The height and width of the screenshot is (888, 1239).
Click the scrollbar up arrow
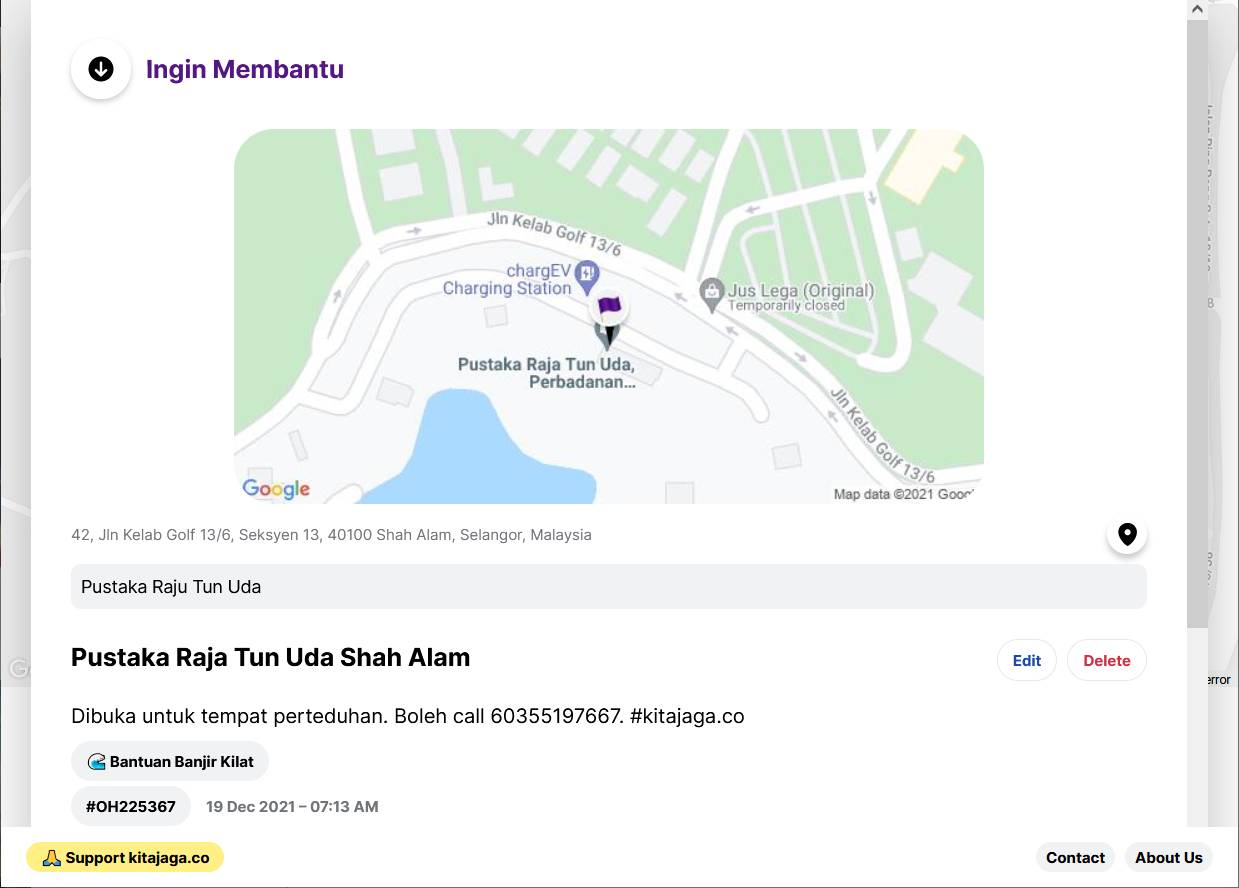(x=1197, y=9)
